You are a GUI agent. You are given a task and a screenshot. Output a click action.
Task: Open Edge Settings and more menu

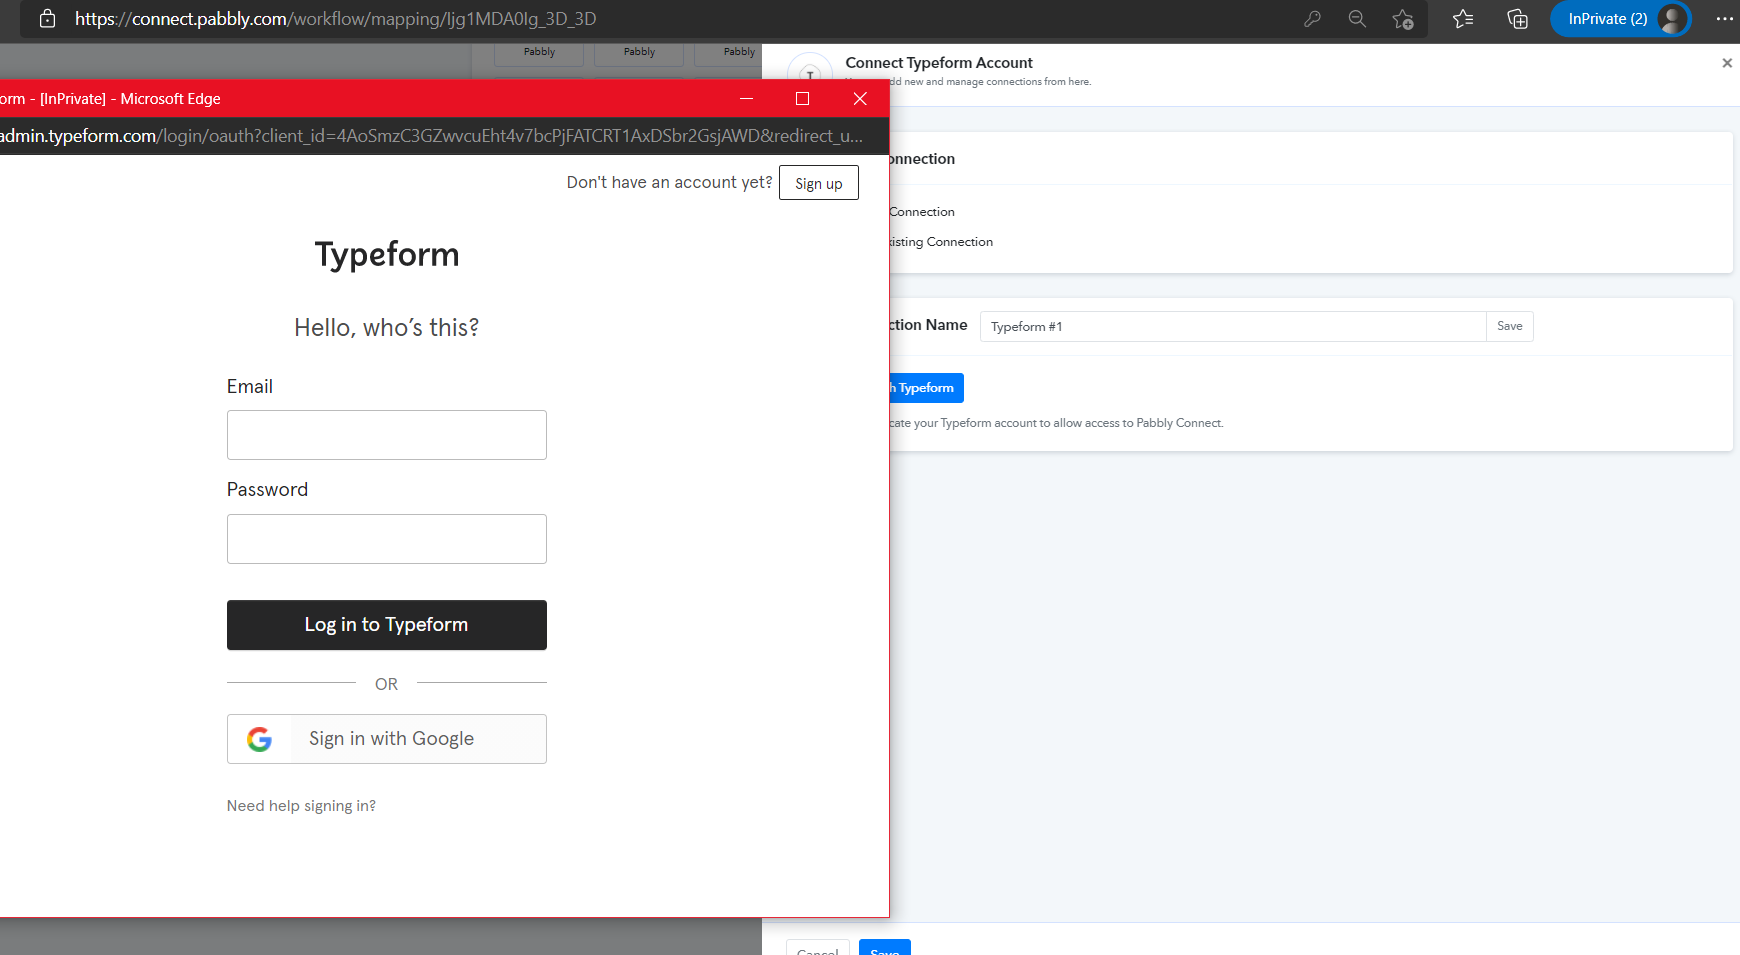(1725, 19)
